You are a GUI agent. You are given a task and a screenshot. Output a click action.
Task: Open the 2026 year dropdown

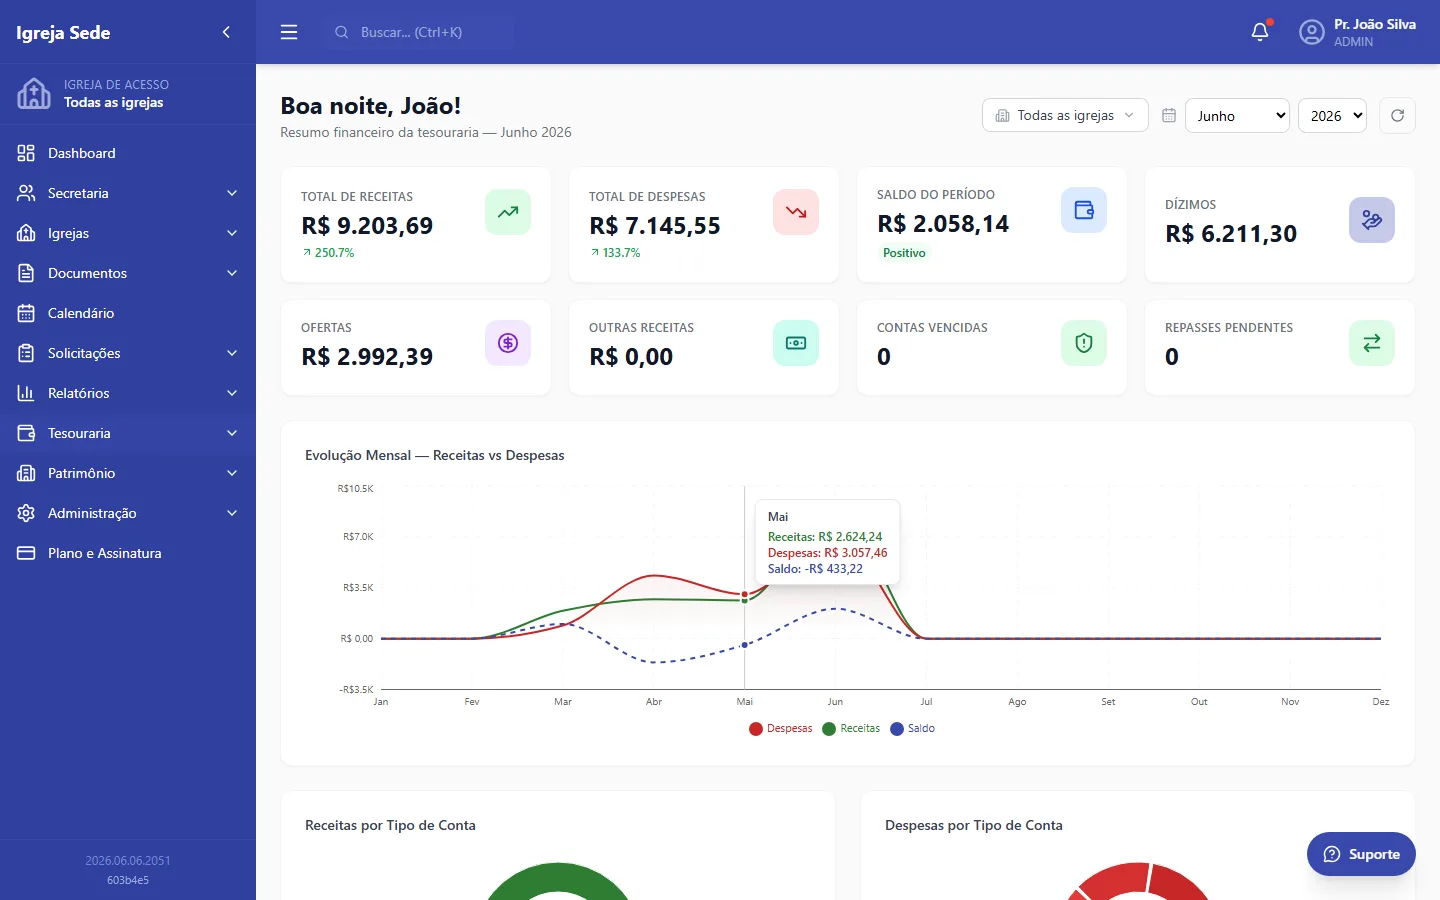(1332, 116)
